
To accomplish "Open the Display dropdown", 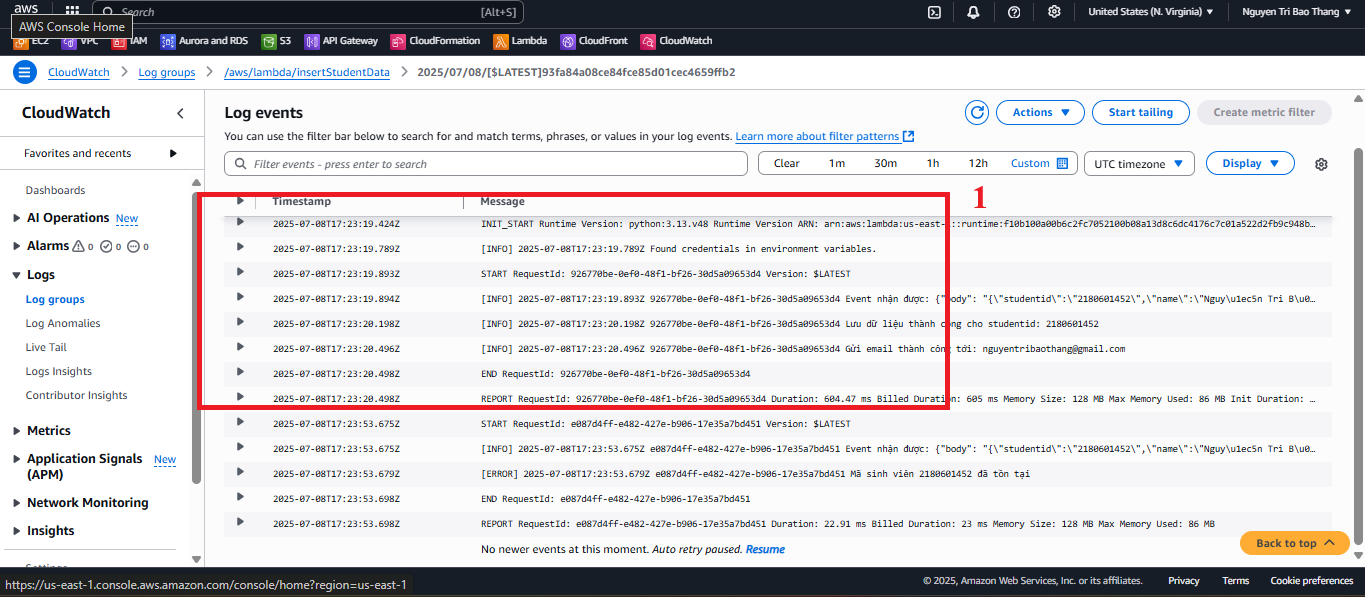I will 1250,163.
